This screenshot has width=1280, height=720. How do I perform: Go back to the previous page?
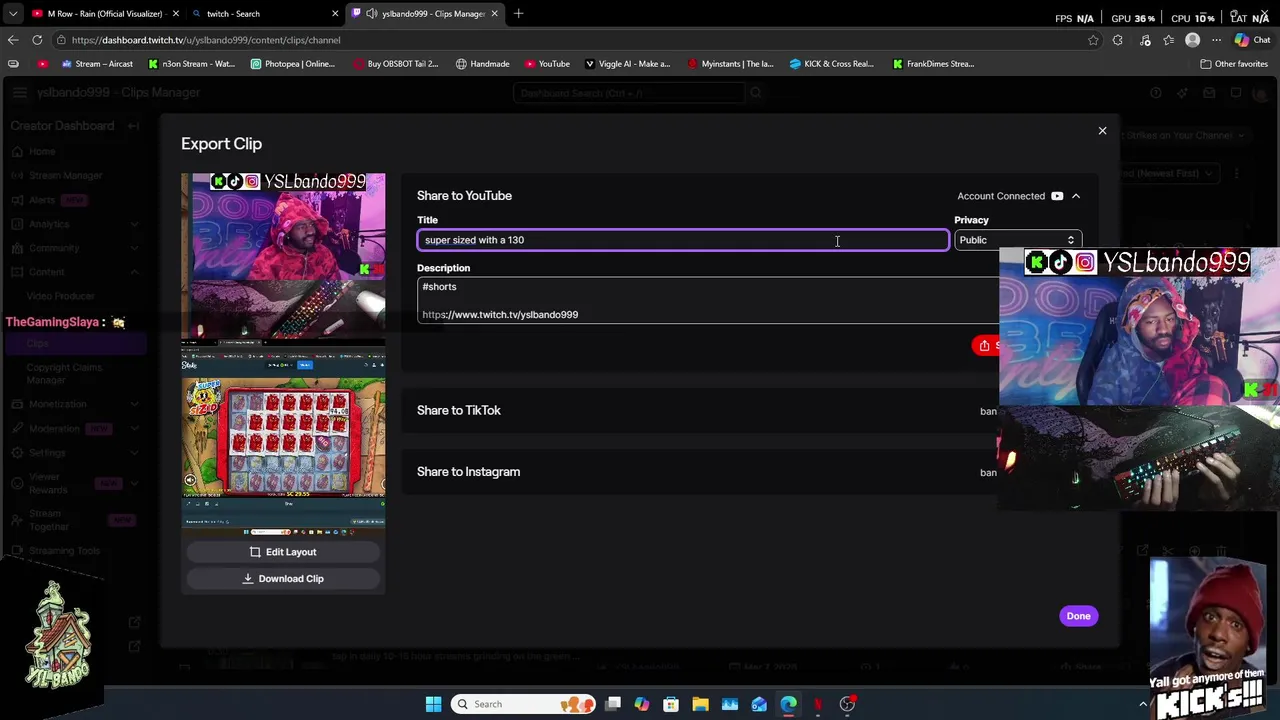point(13,40)
